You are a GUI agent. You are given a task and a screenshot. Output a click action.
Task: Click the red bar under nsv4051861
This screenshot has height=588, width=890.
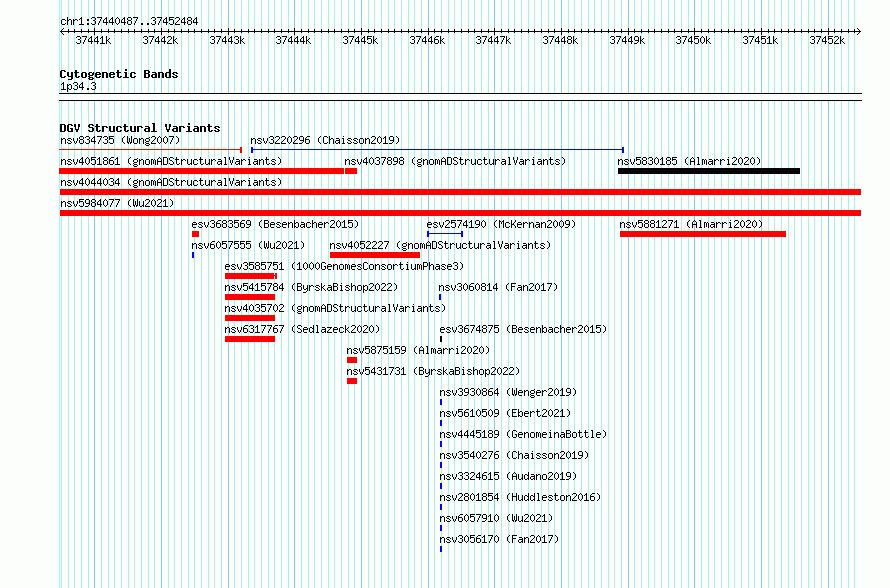click(x=201, y=171)
